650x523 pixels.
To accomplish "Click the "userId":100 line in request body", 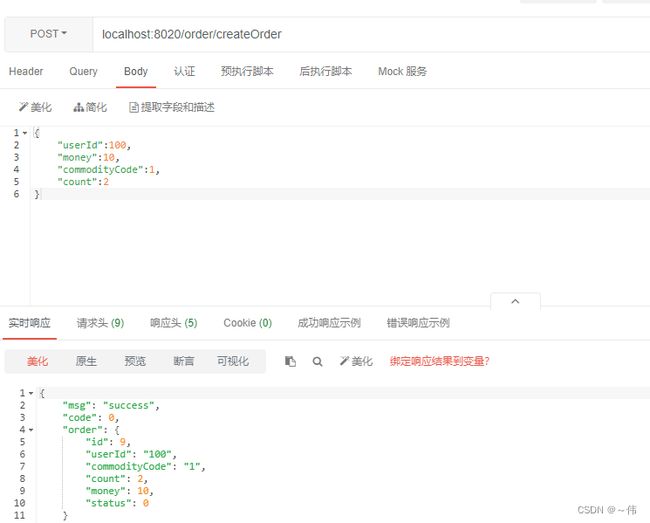I will click(94, 145).
